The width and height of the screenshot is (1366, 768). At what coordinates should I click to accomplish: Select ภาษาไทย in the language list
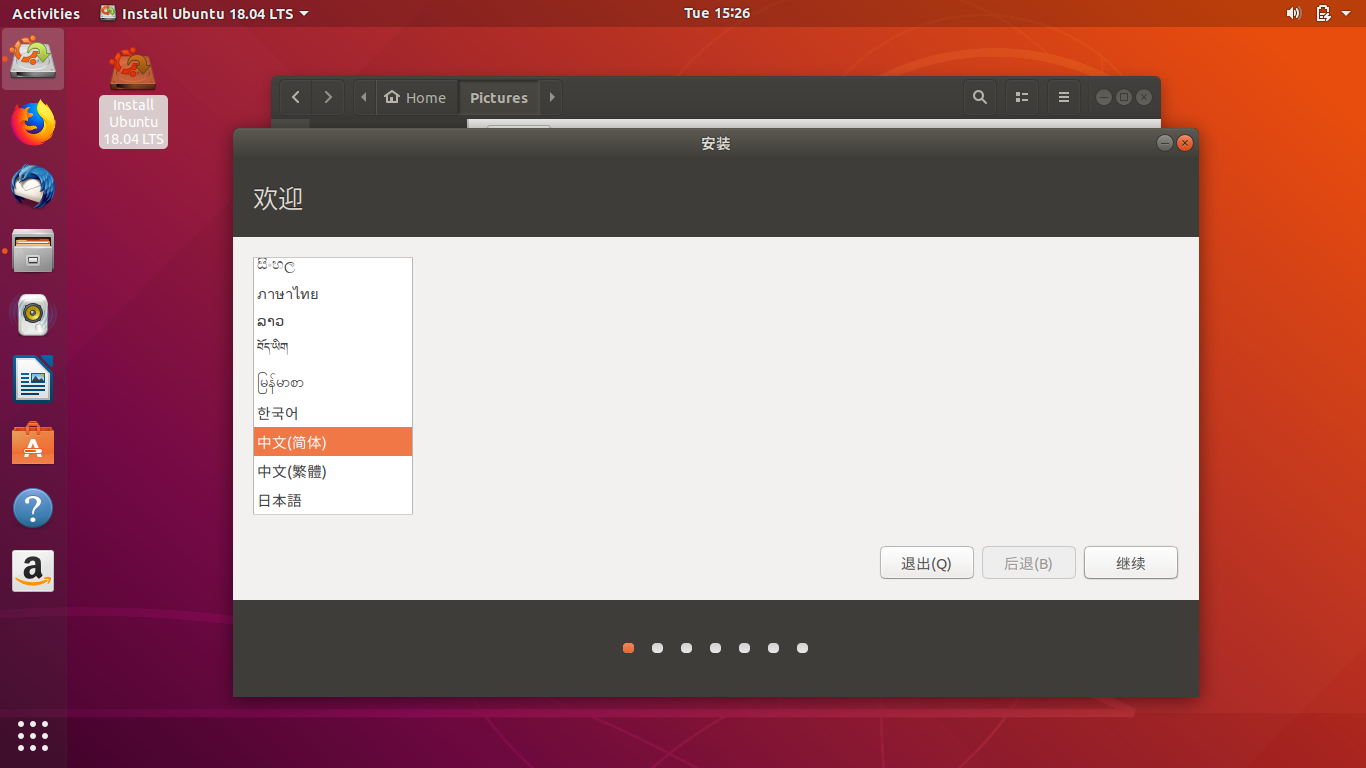[333, 294]
